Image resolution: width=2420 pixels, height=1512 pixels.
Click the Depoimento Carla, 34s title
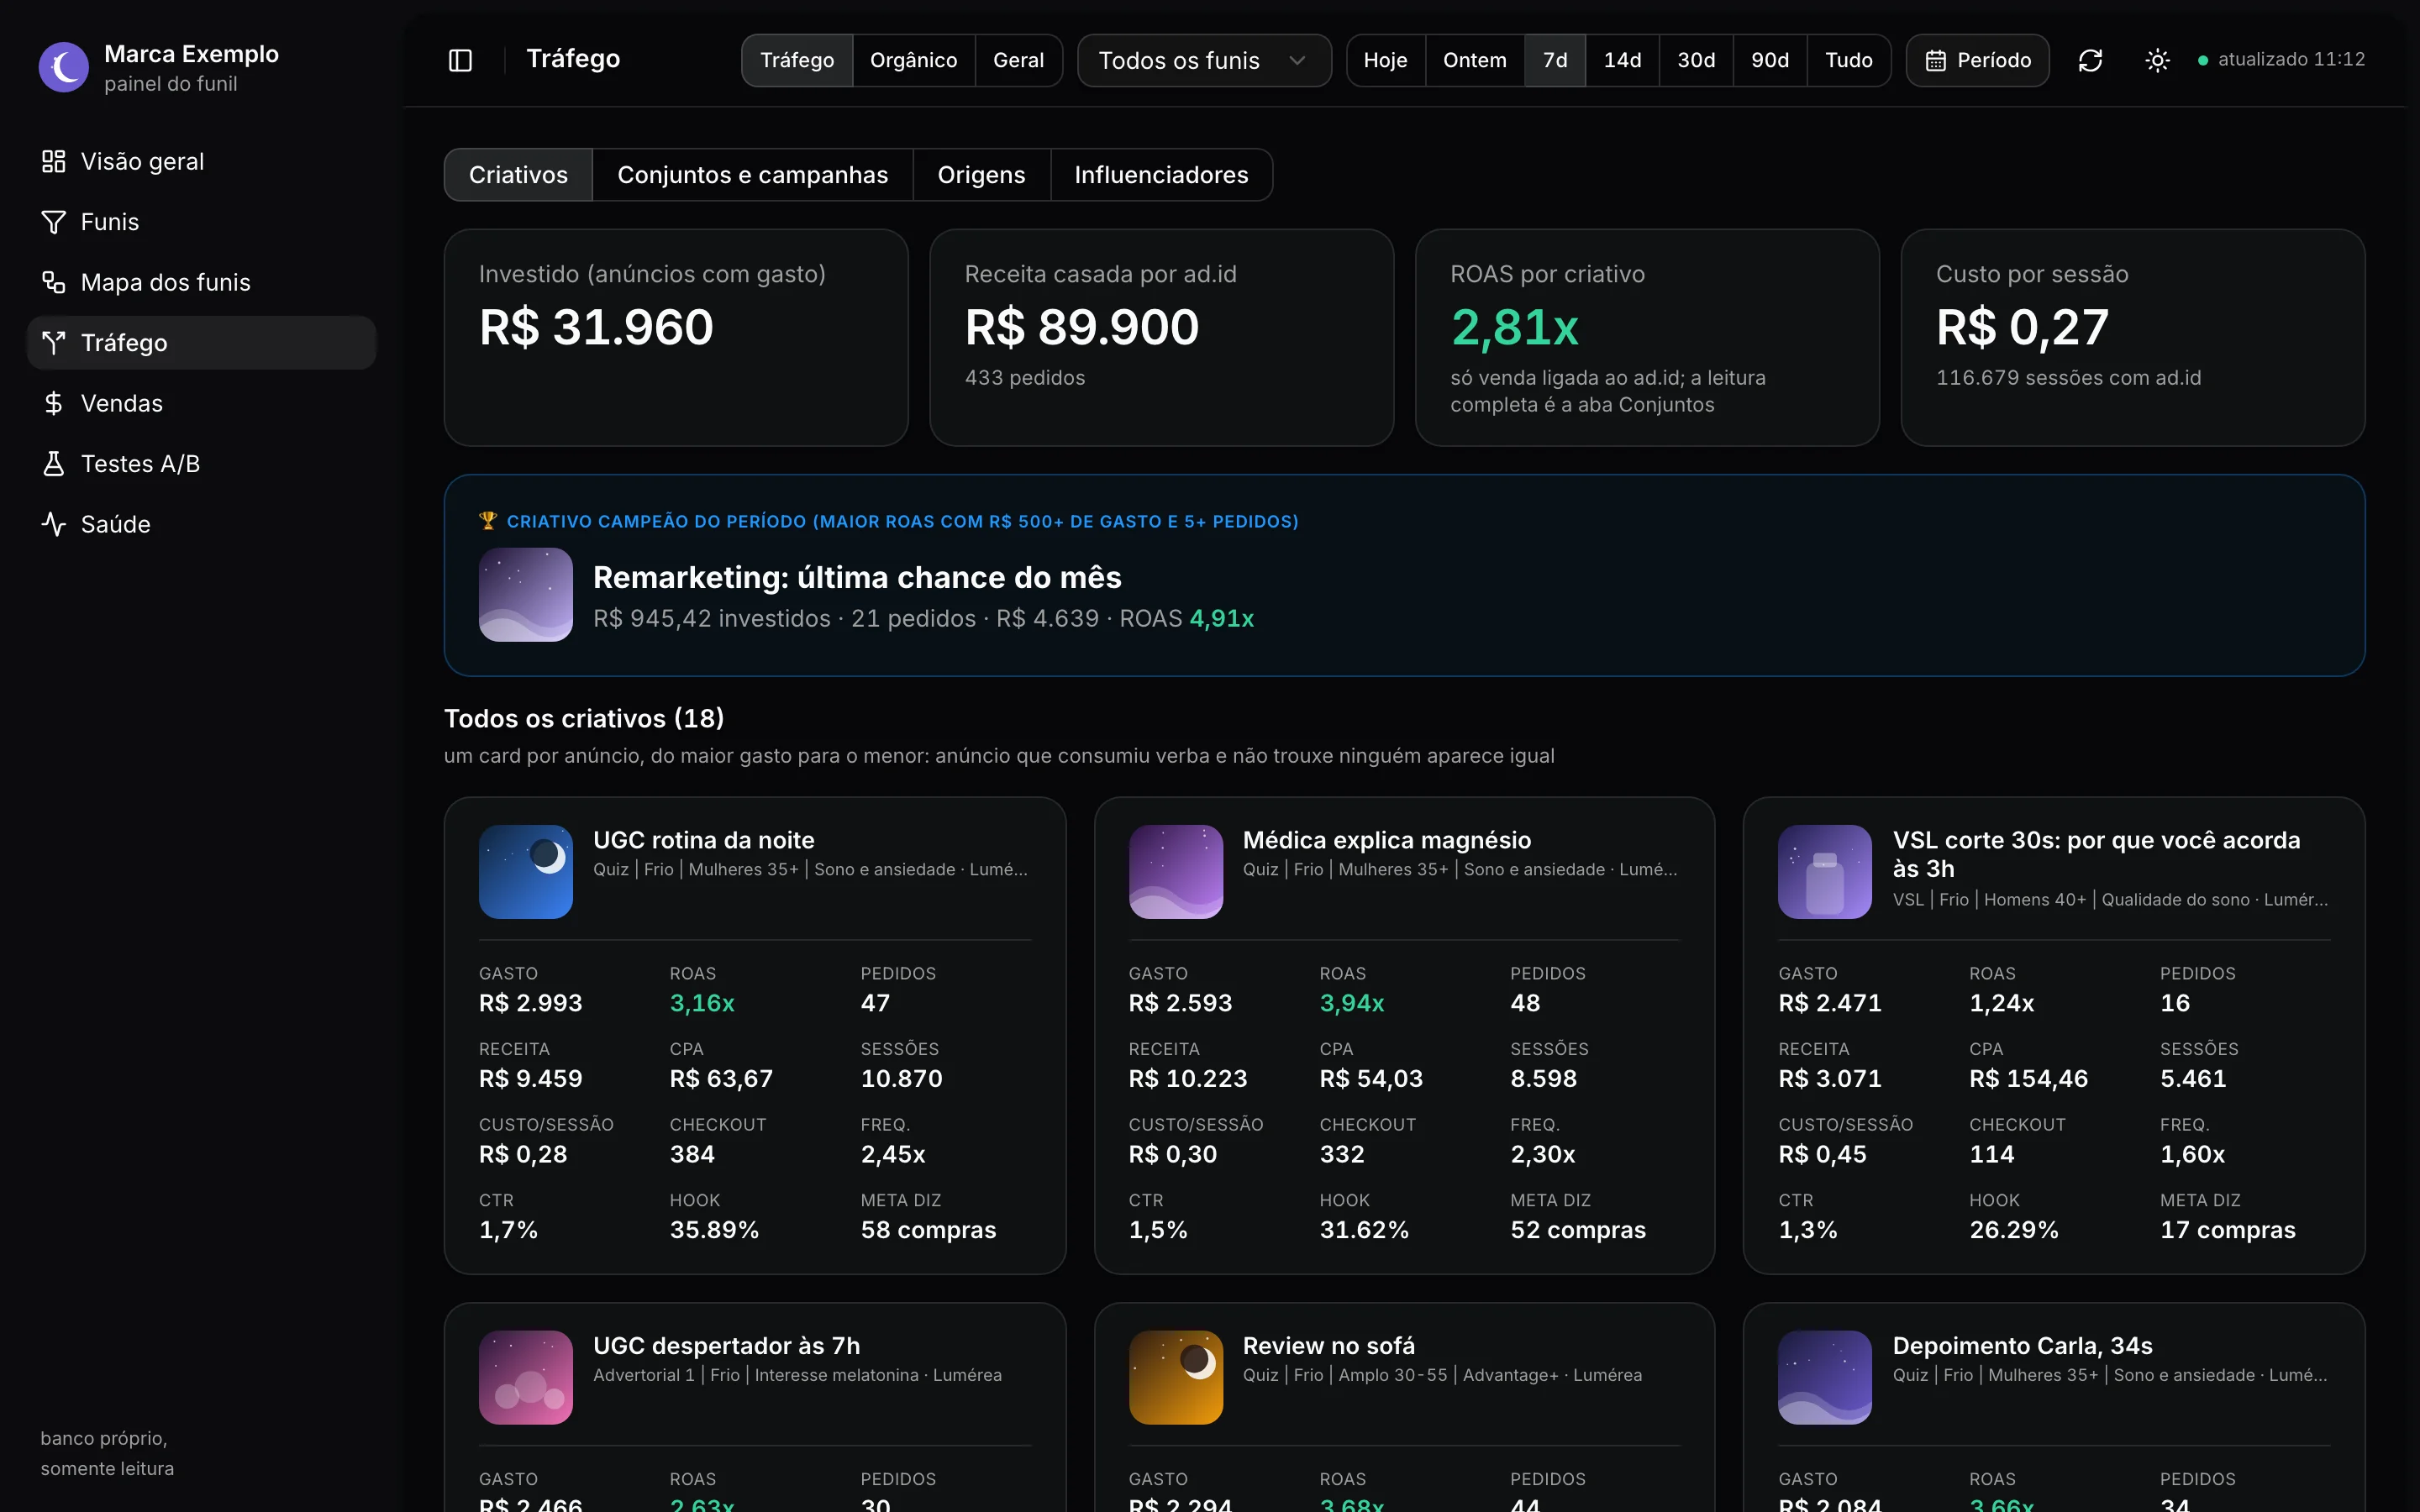(x=2022, y=1345)
